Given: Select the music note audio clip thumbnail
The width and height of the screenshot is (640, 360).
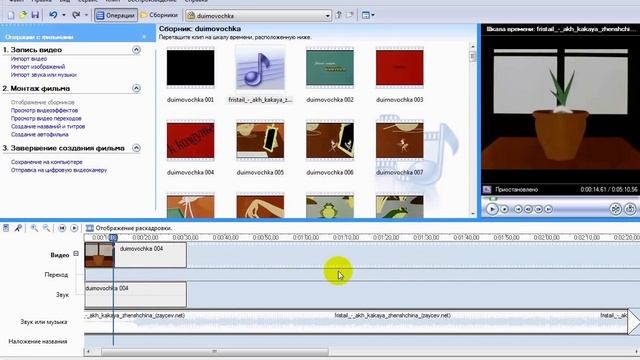Looking at the screenshot, I should pos(260,68).
